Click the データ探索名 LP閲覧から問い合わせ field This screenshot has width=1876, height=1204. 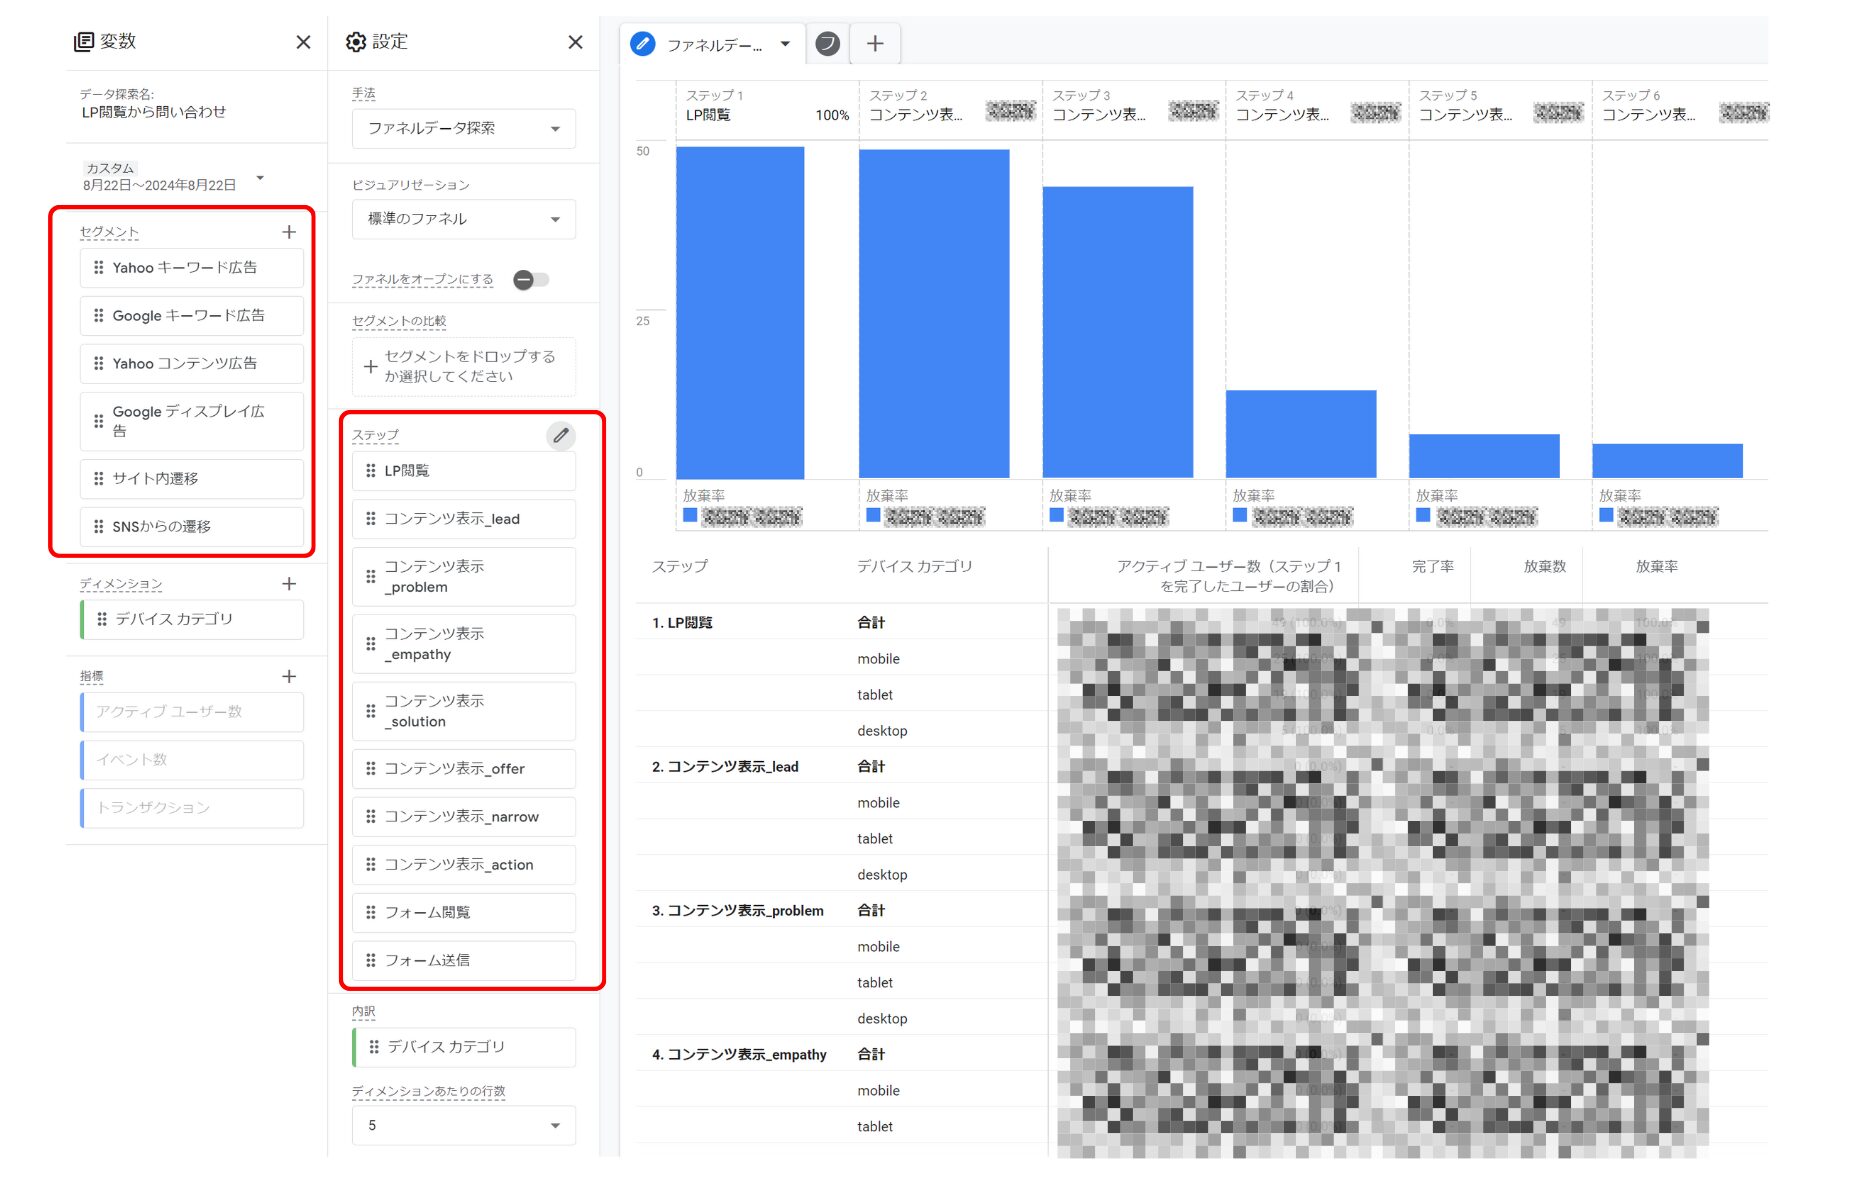(154, 112)
